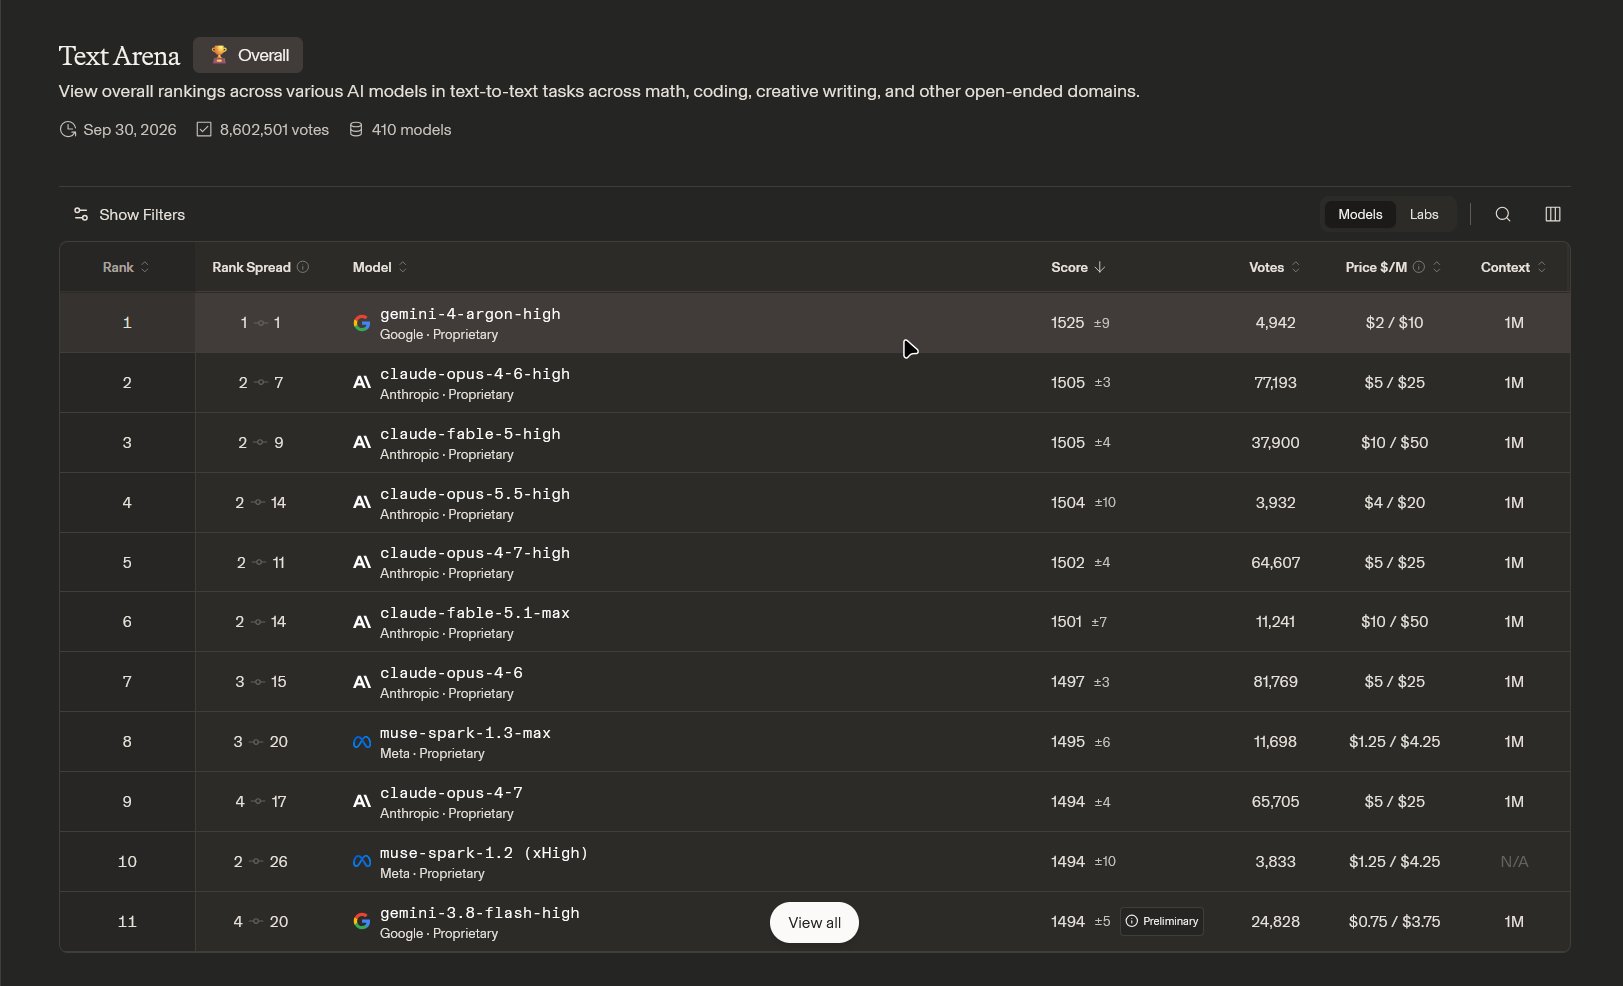Select claude-opus-4-6 model name

tap(451, 673)
